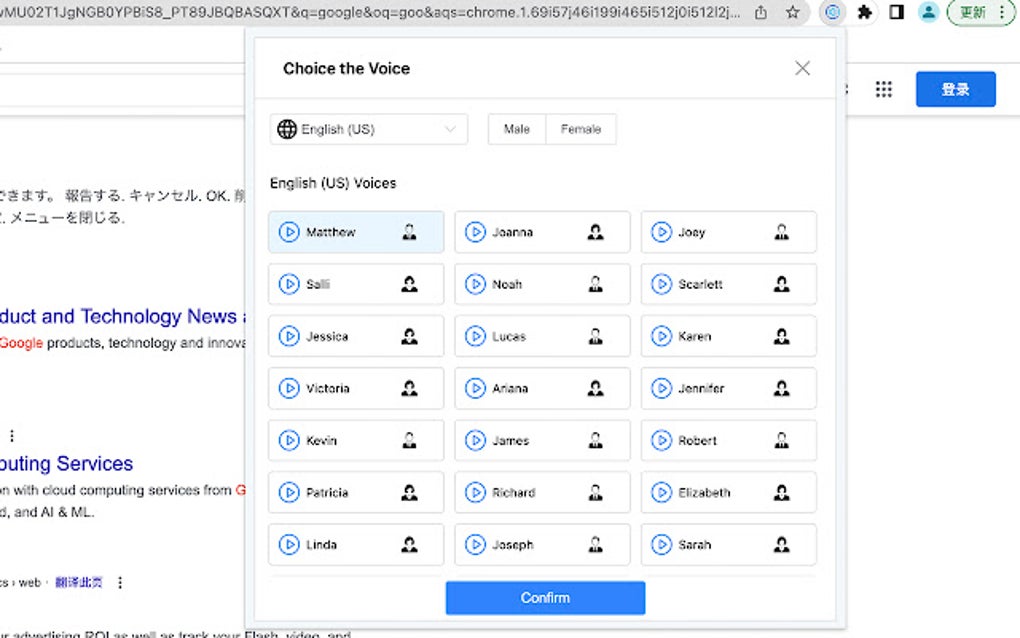Image resolution: width=1020 pixels, height=638 pixels.
Task: Open the Chrome browser overflow menu
Action: [1003, 13]
